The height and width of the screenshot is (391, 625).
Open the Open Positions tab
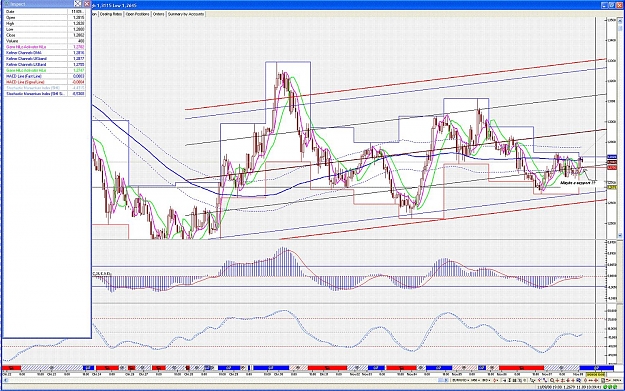[138, 14]
